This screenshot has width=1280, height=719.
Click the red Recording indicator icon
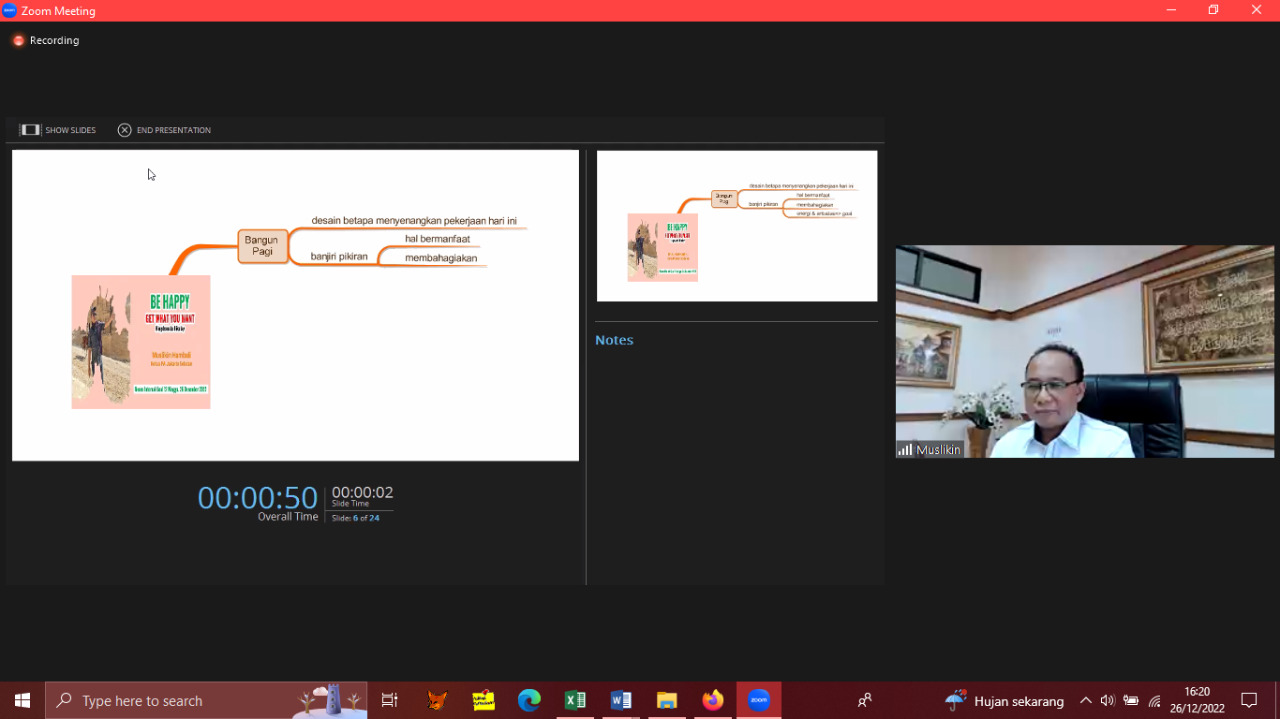tap(18, 41)
